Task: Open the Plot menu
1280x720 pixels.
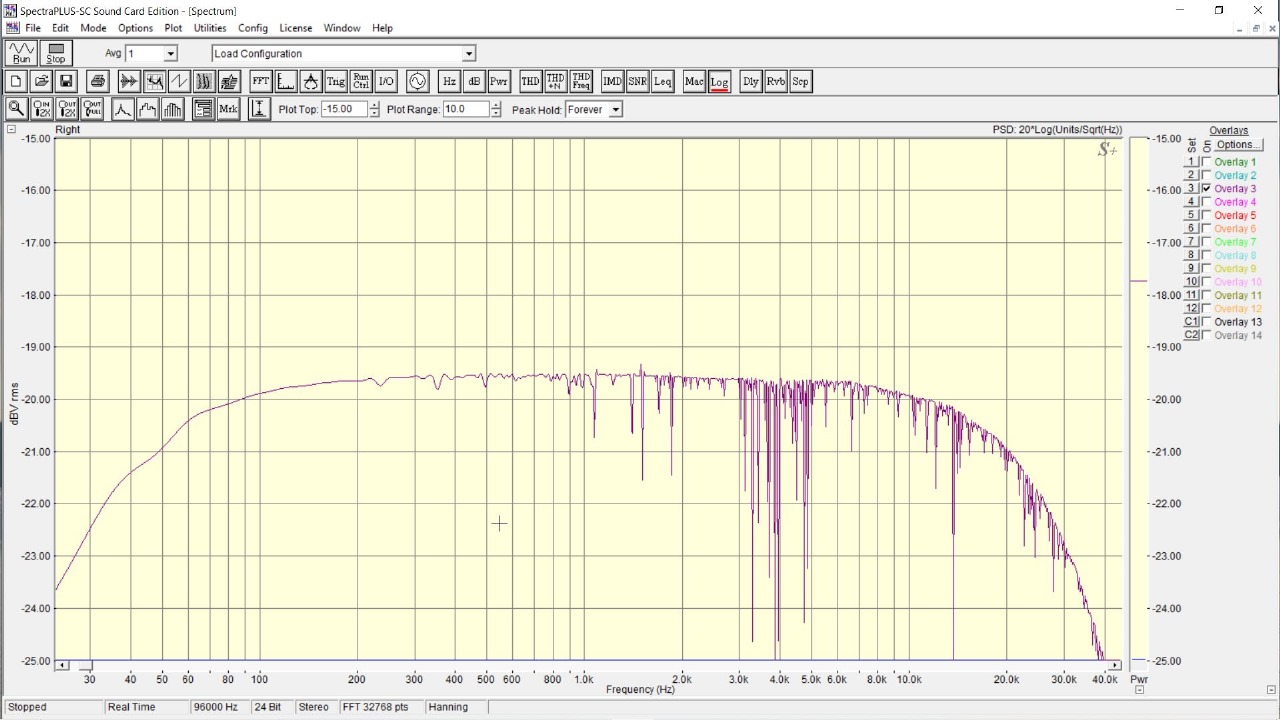Action: (173, 28)
